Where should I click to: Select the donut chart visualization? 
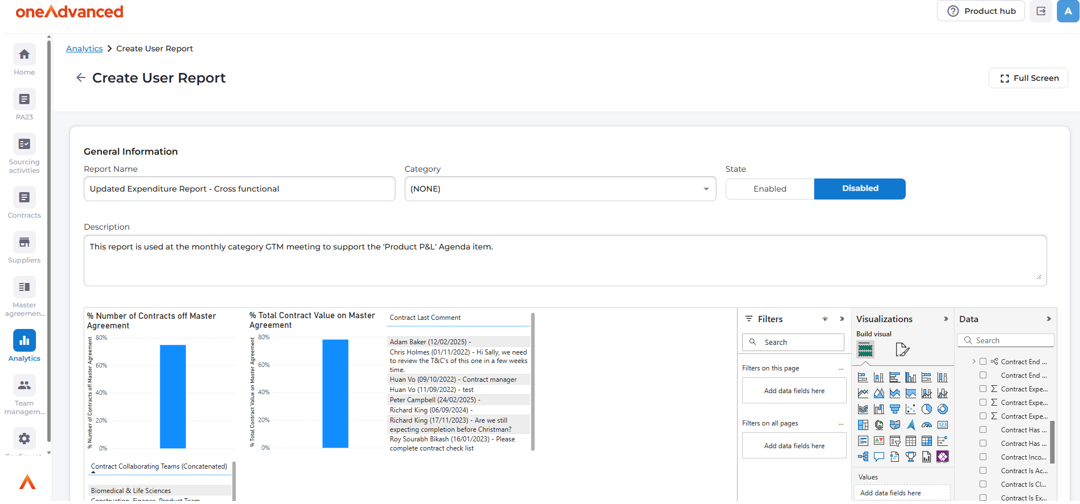(942, 409)
